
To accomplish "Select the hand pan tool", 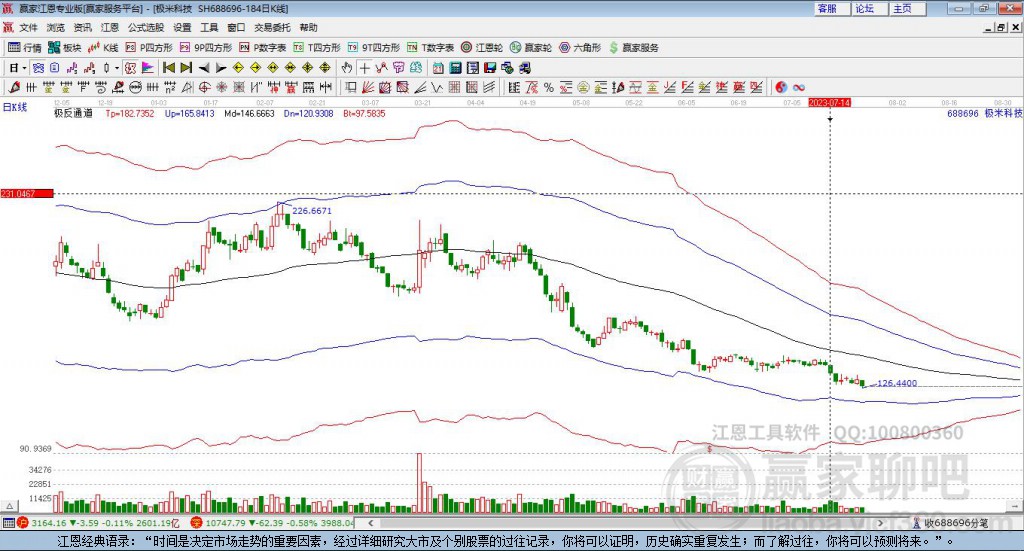I will point(347,68).
